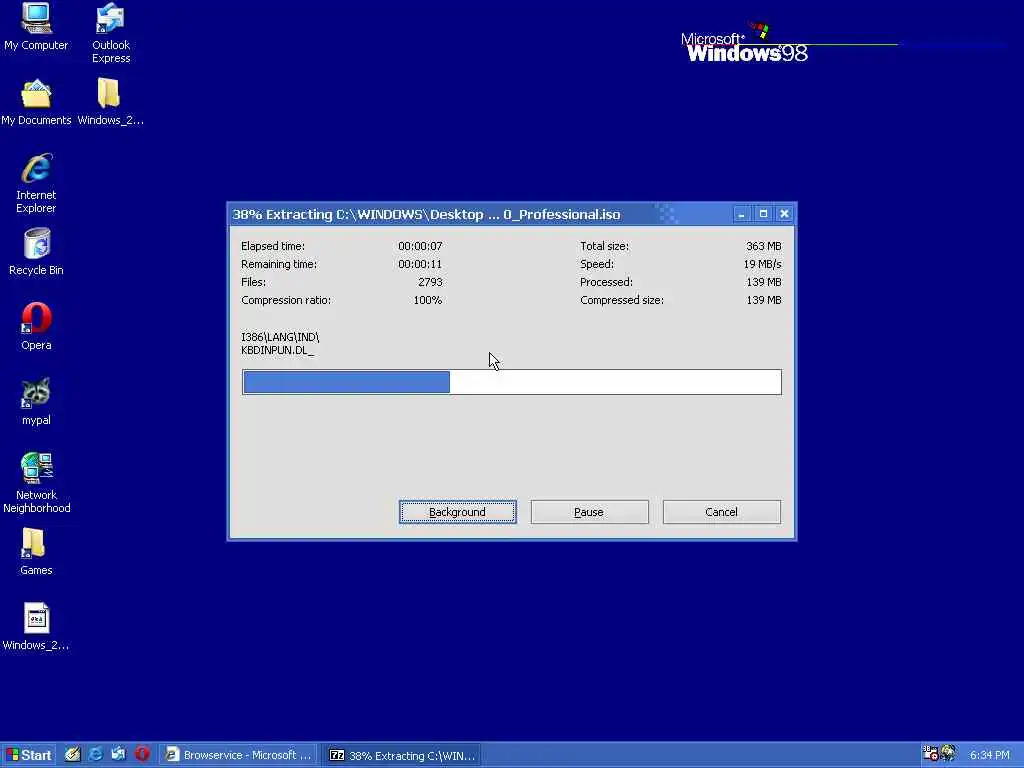Launch Outlook Express from the desktop
Viewport: 1024px width, 768px height.
tap(110, 33)
